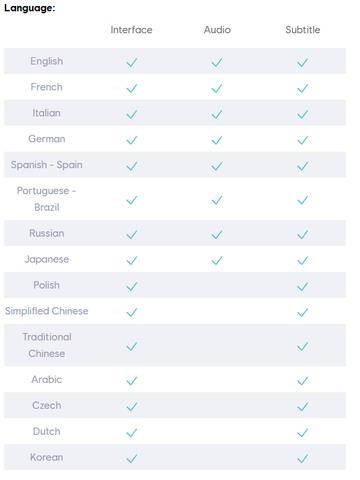Click the Korean language row label
The height and width of the screenshot is (480, 360).
[x=47, y=457]
